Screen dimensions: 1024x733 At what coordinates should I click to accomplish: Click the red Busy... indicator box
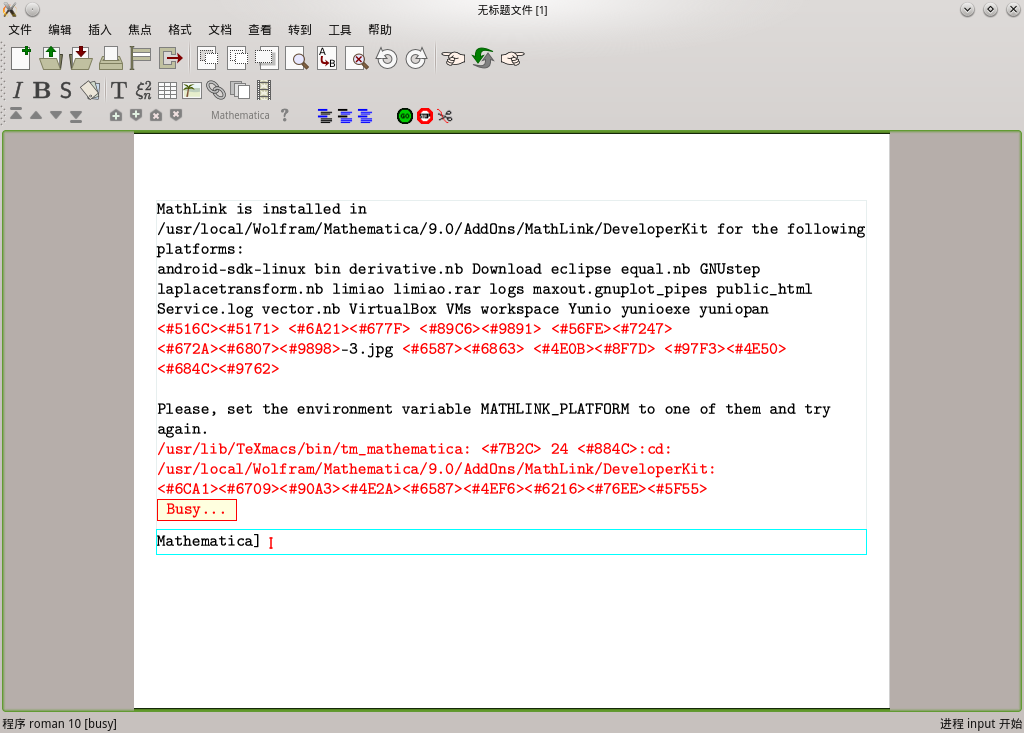point(197,510)
